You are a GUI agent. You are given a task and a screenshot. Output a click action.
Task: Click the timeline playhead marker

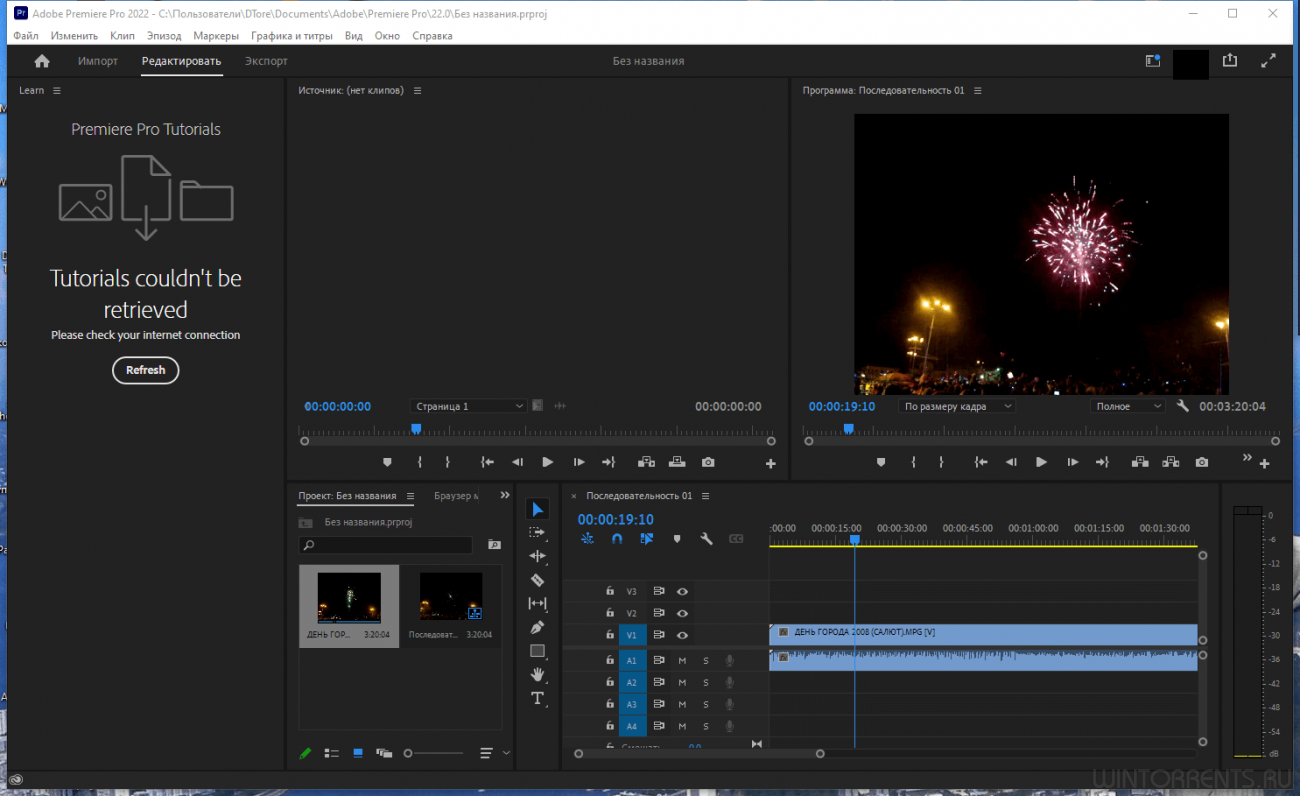854,539
